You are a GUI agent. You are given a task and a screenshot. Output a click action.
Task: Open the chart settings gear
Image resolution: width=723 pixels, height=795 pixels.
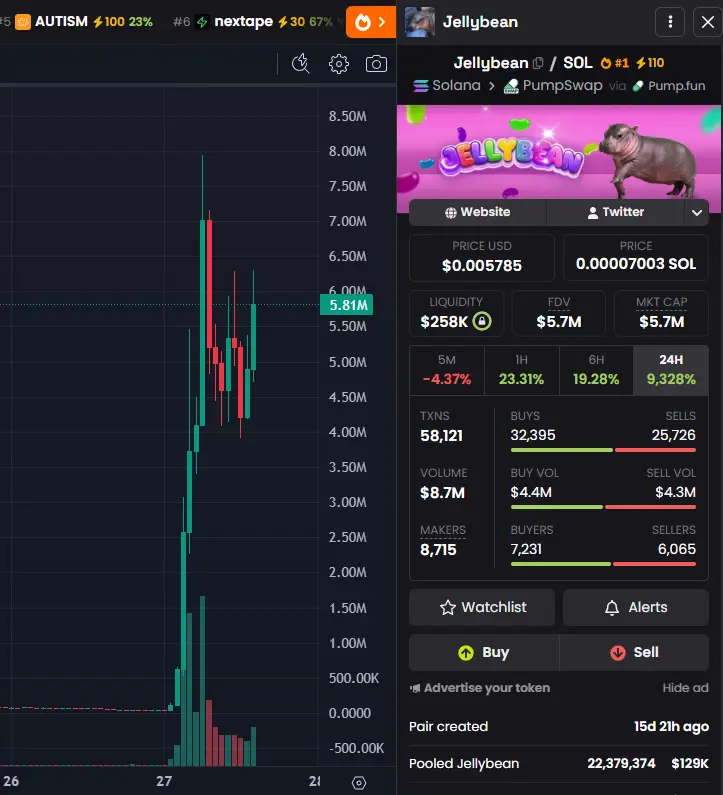[x=339, y=64]
